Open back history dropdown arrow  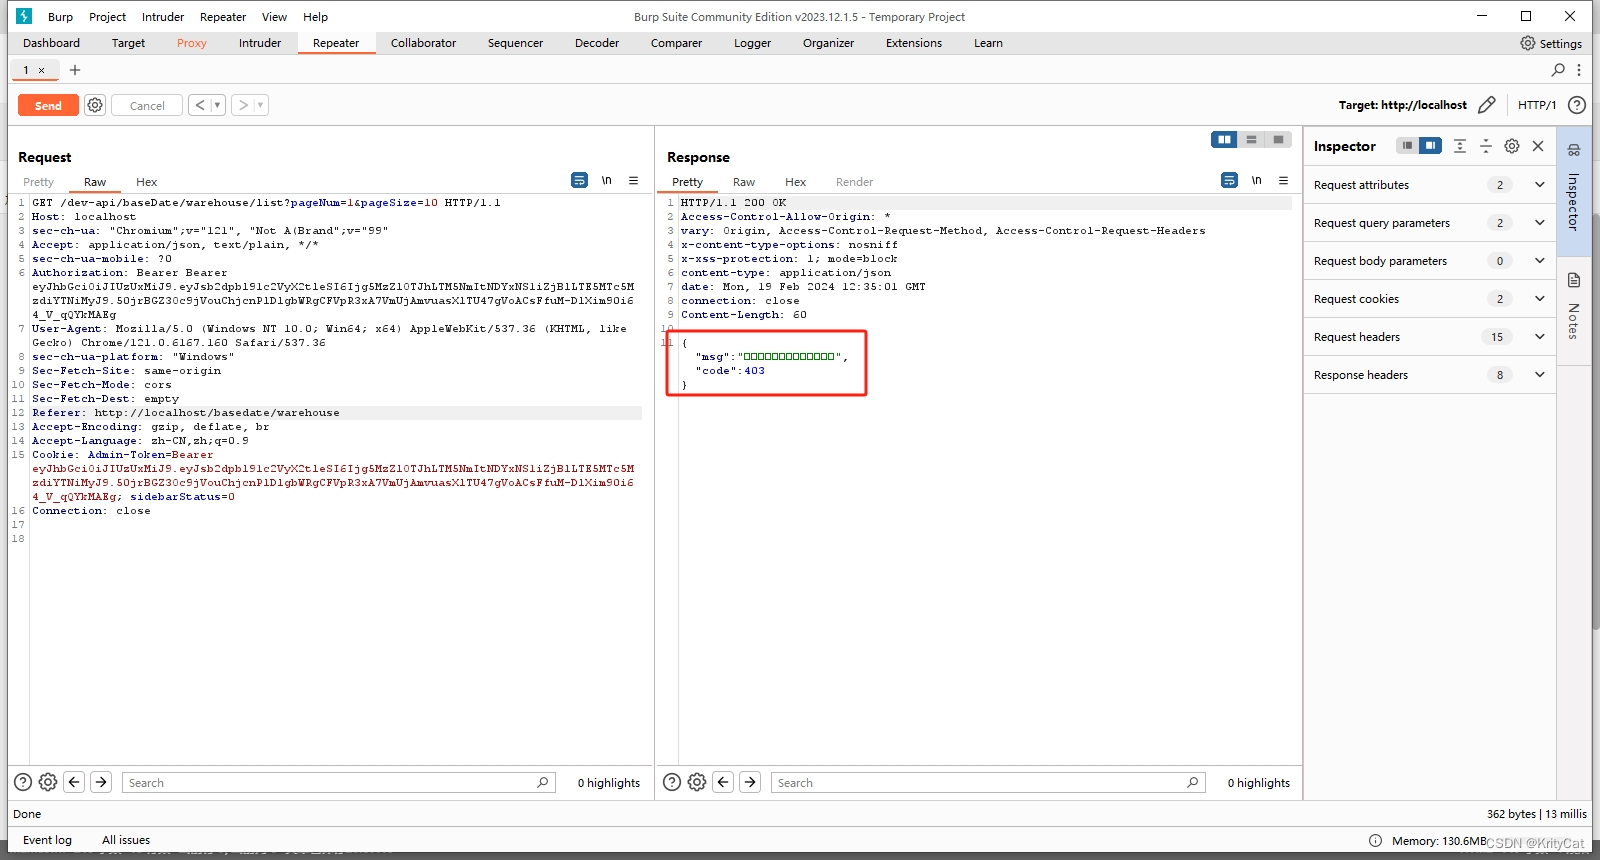(x=217, y=105)
